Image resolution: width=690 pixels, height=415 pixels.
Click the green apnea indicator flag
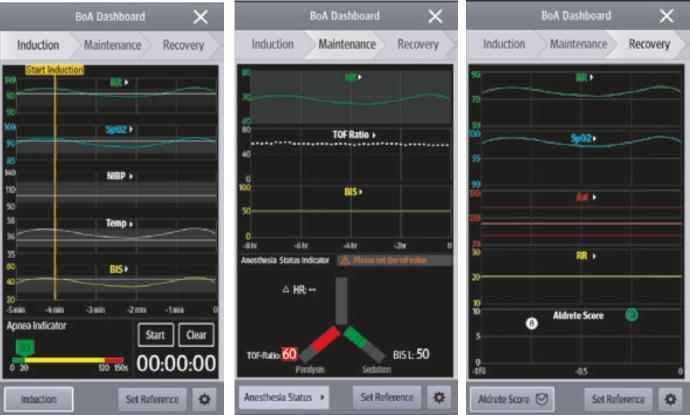24,346
